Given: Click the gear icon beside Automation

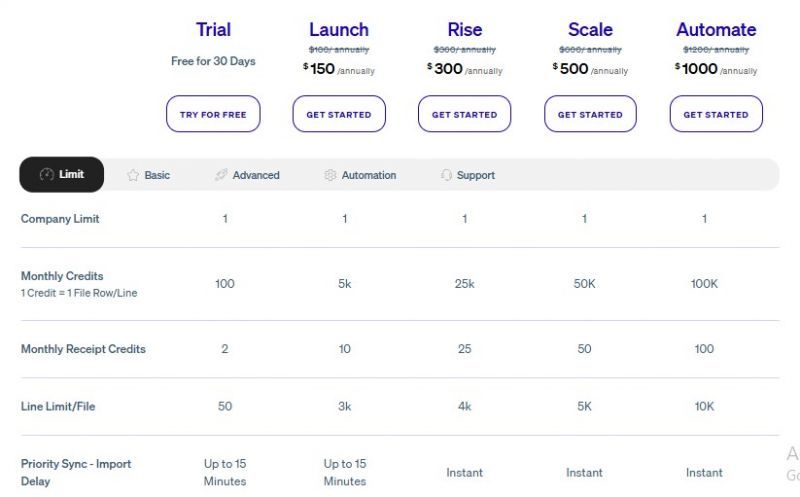Looking at the screenshot, I should tap(330, 175).
